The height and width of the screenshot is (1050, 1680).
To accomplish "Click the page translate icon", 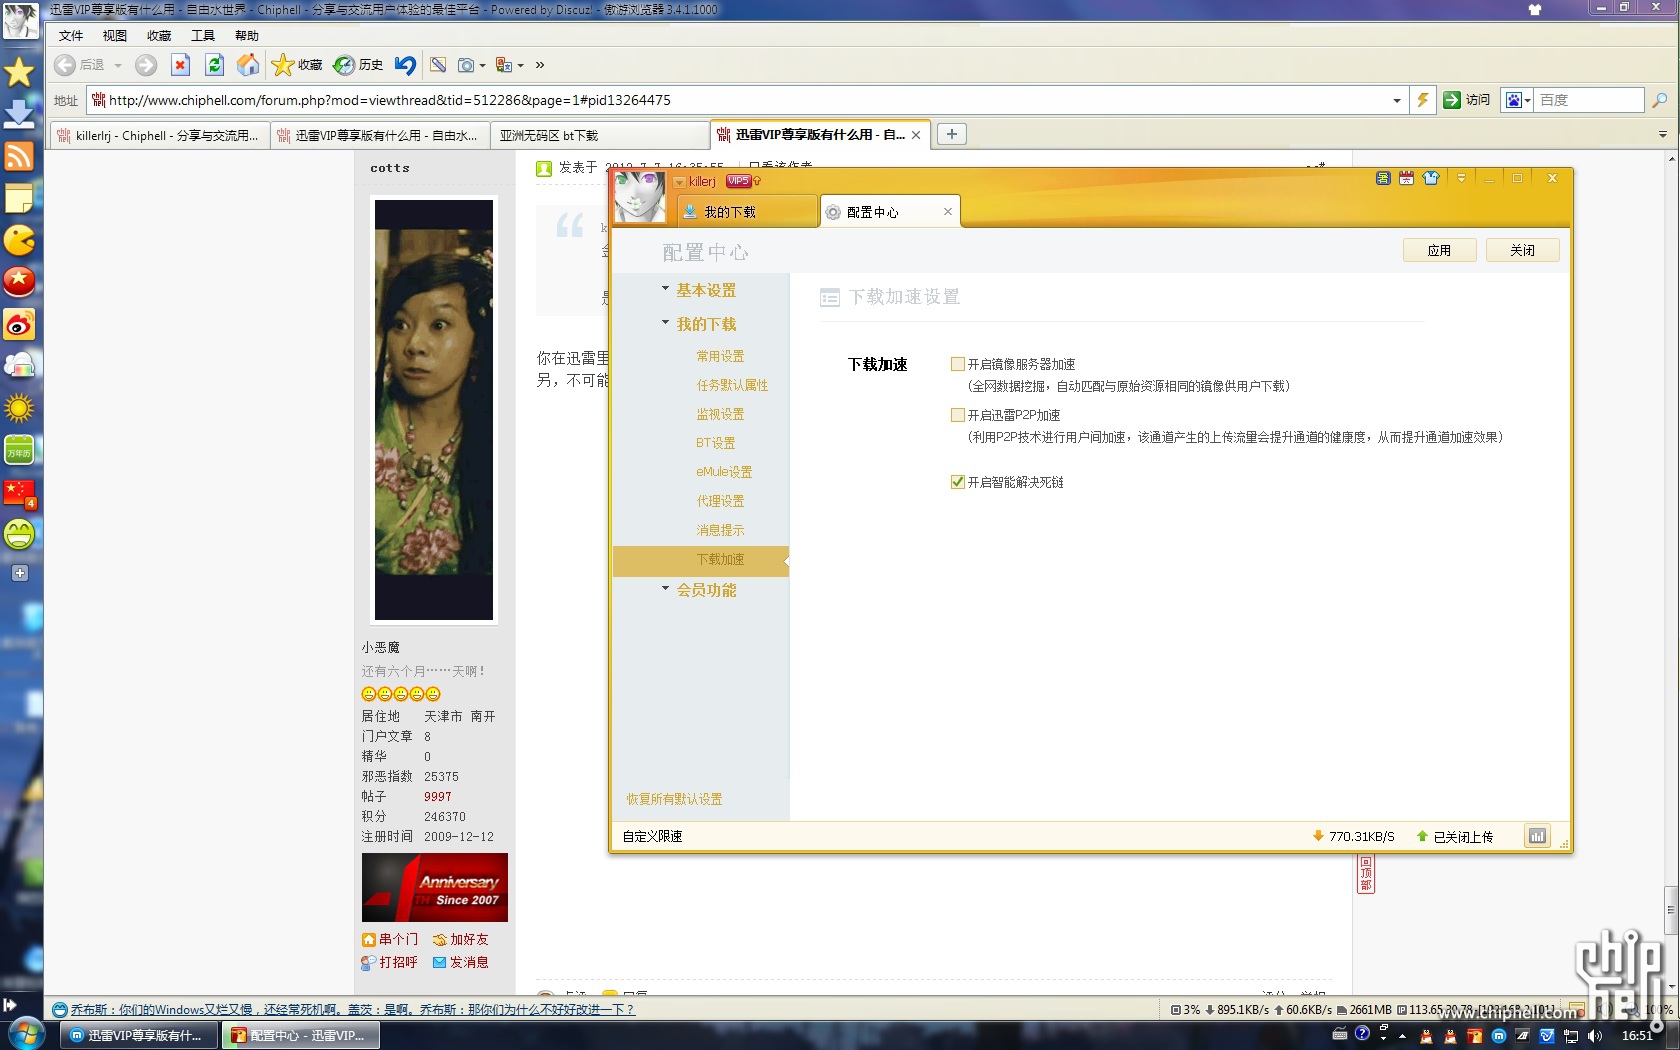I will (503, 65).
